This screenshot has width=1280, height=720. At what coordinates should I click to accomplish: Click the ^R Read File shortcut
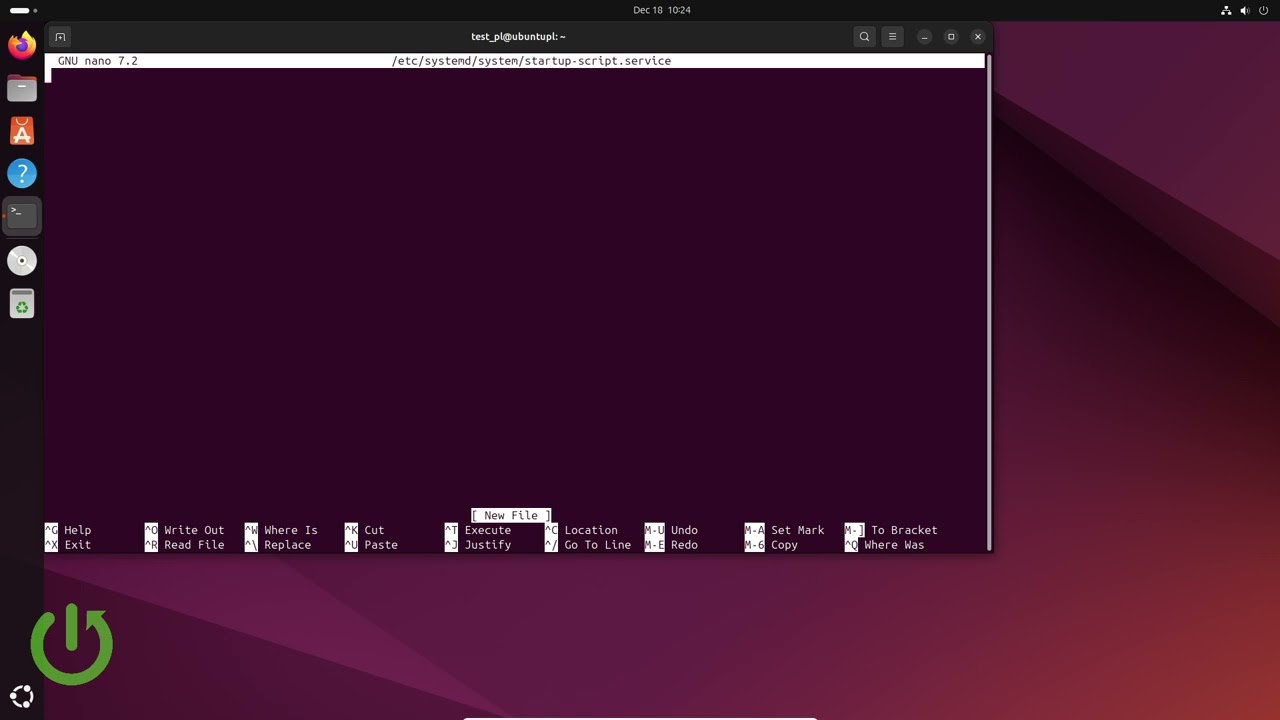(185, 545)
